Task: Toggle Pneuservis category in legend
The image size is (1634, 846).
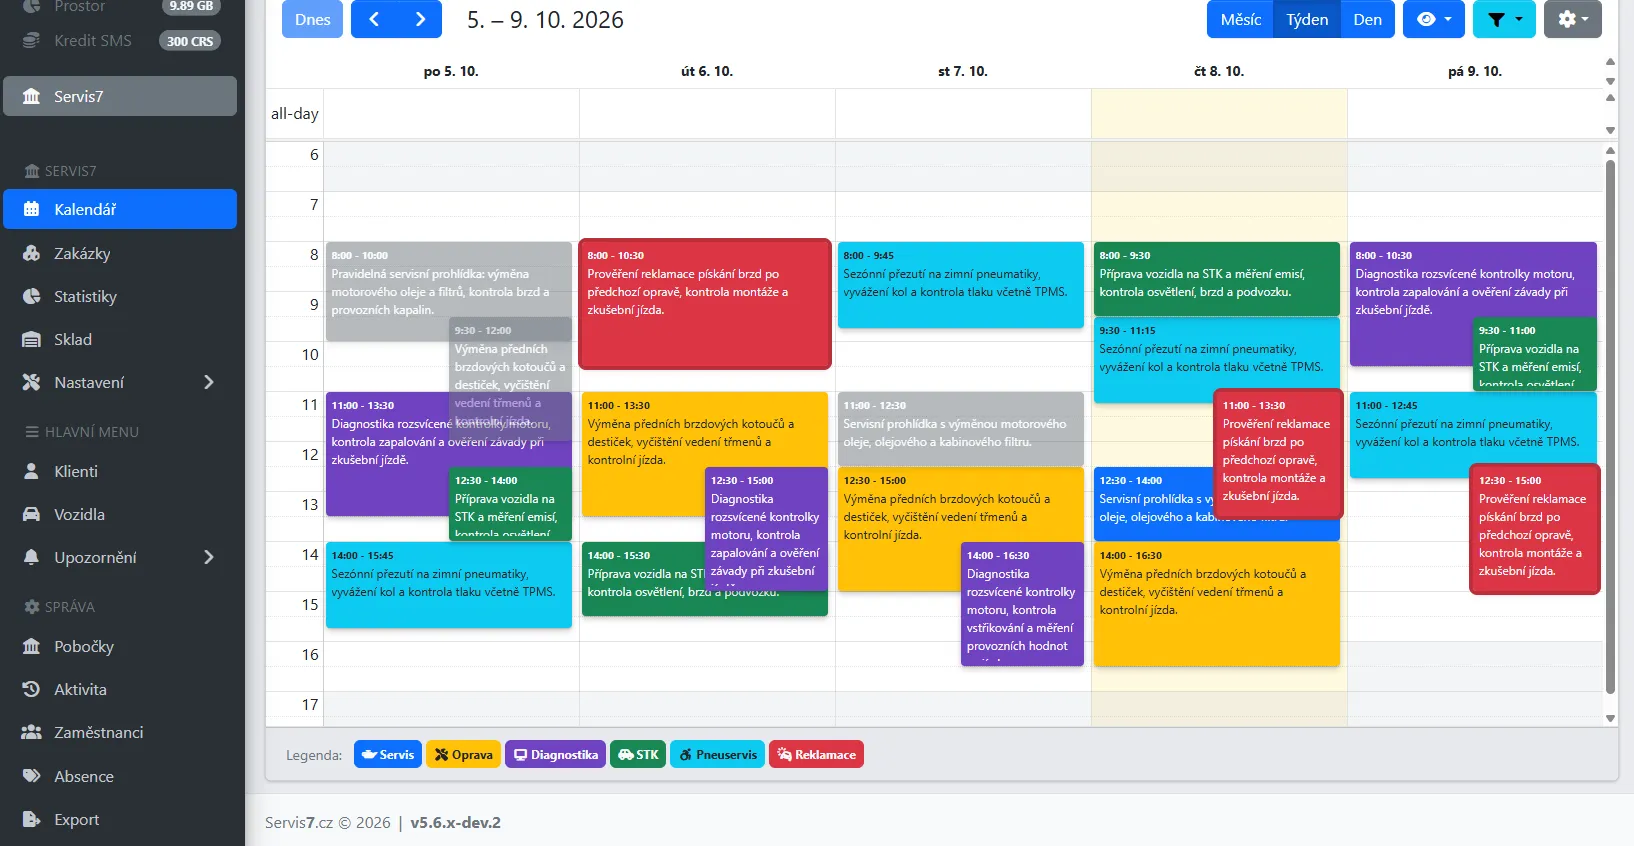Action: tap(717, 755)
